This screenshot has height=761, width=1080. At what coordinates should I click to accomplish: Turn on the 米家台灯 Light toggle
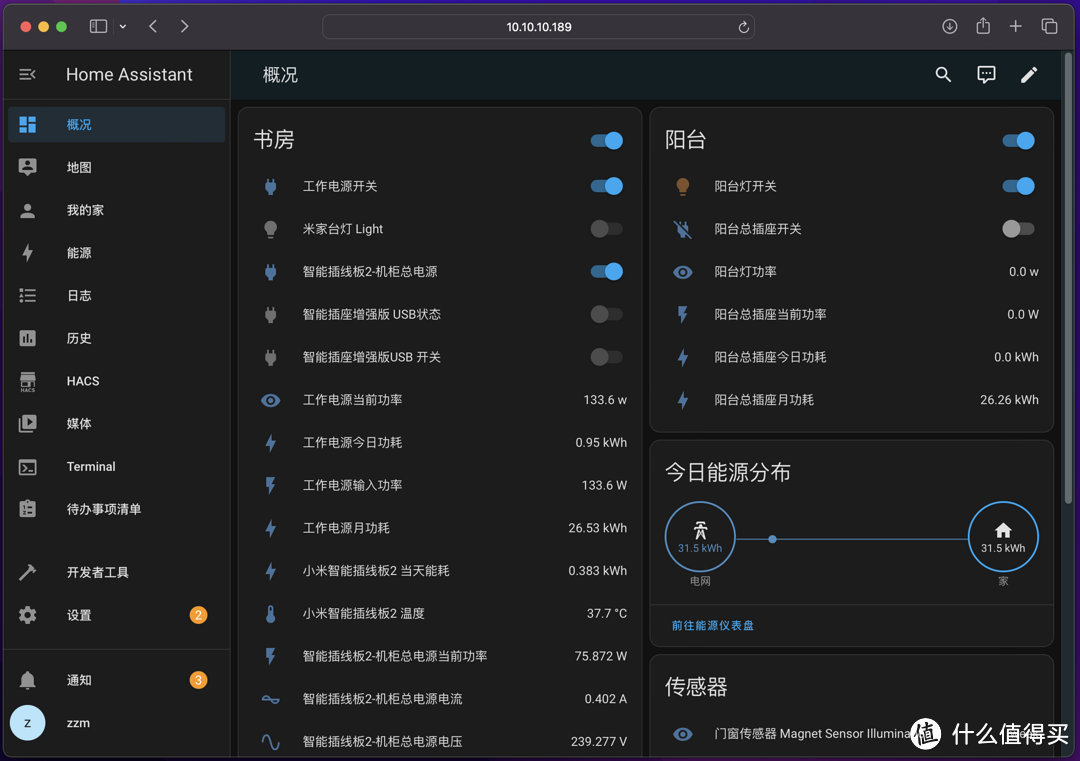(606, 228)
